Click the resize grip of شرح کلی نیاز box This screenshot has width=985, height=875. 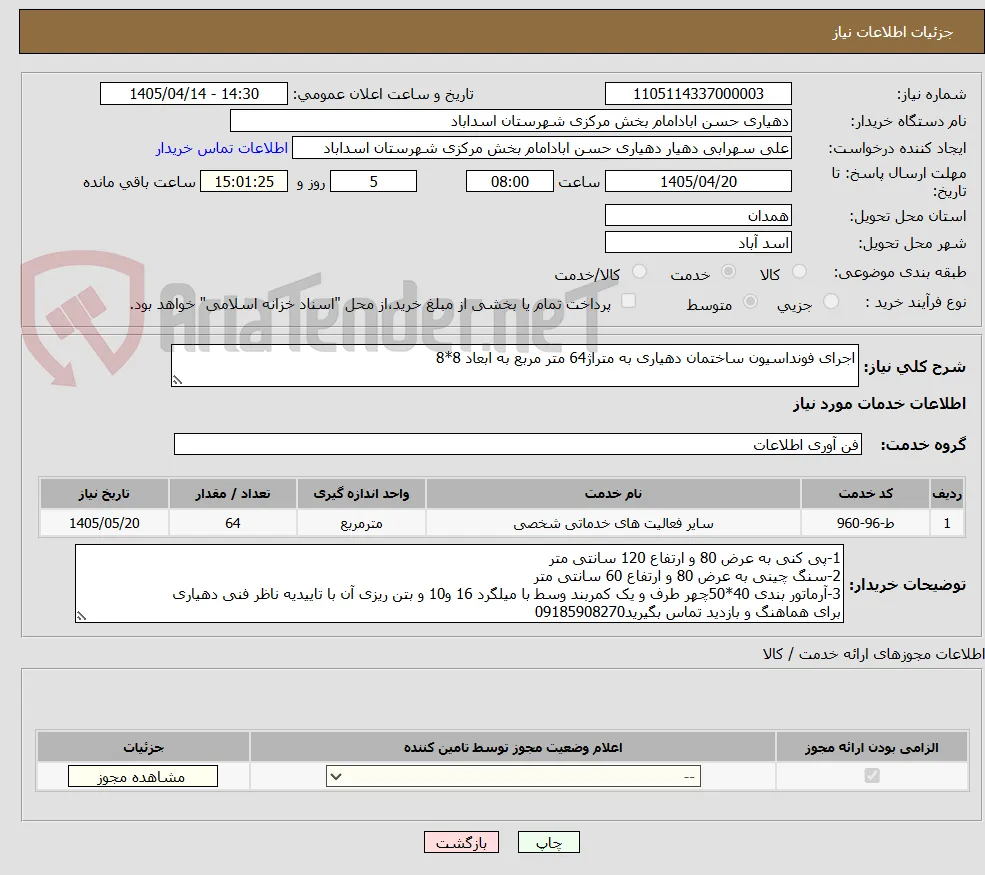pos(177,380)
